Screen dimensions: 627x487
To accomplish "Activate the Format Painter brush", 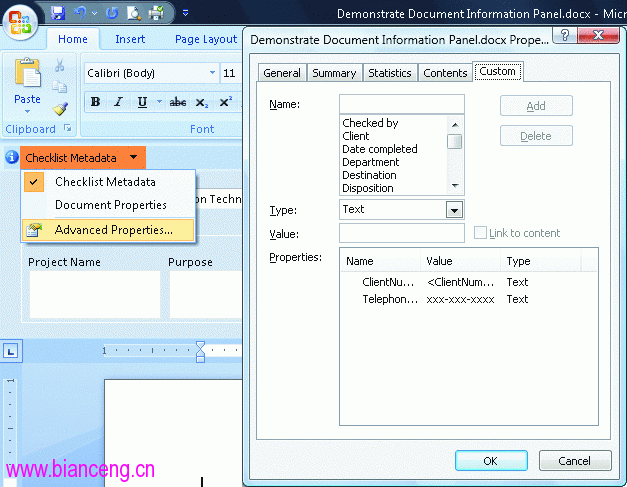I will 60,108.
